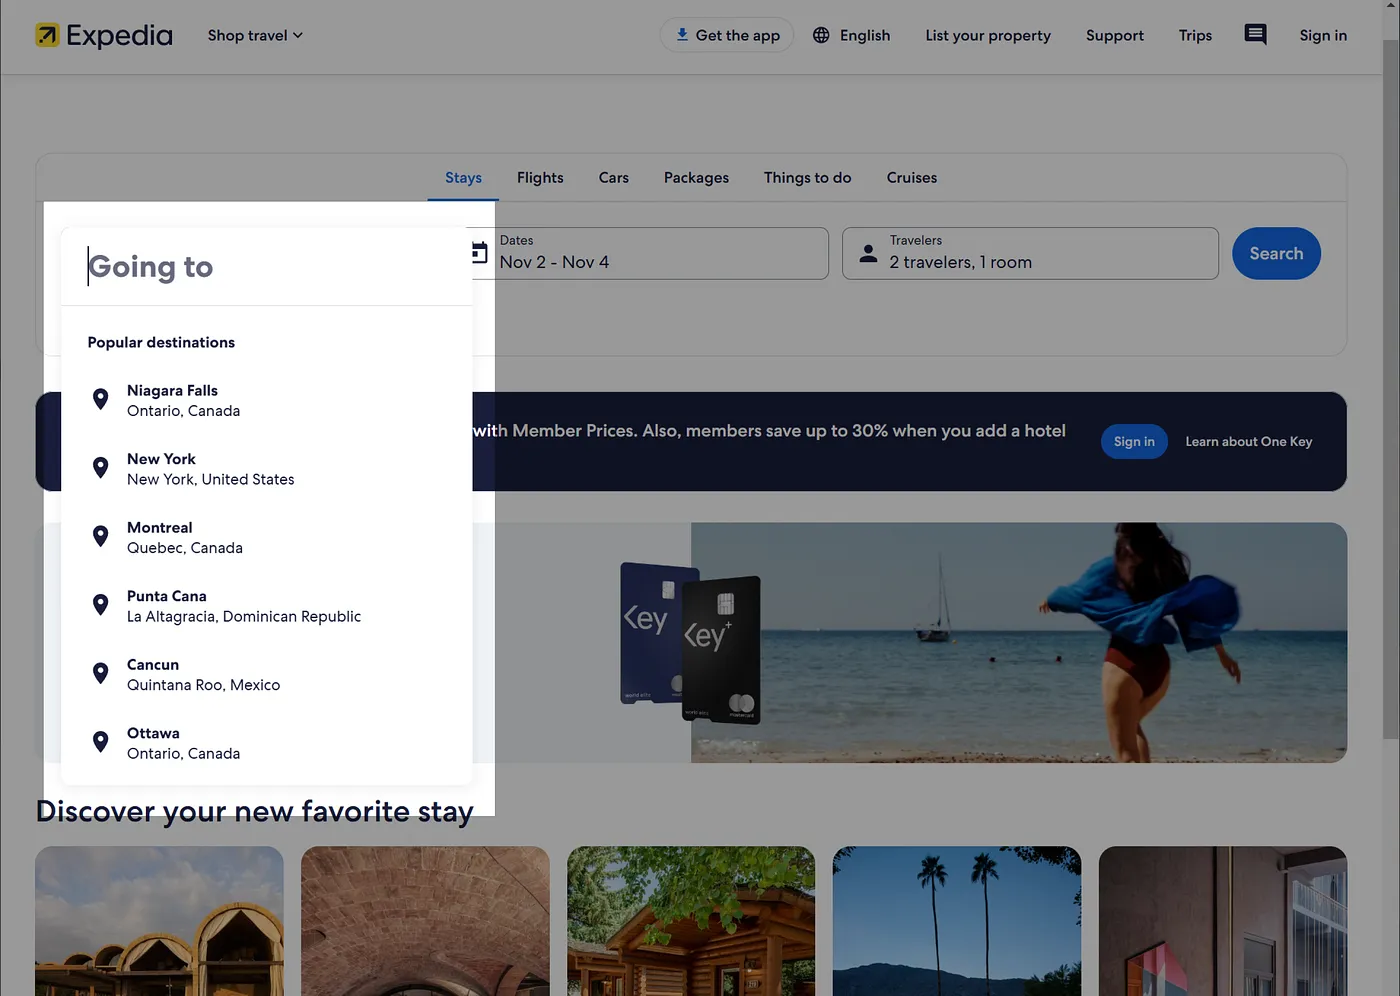The height and width of the screenshot is (996, 1400).
Task: Open the messages chat icon
Action: tap(1255, 35)
